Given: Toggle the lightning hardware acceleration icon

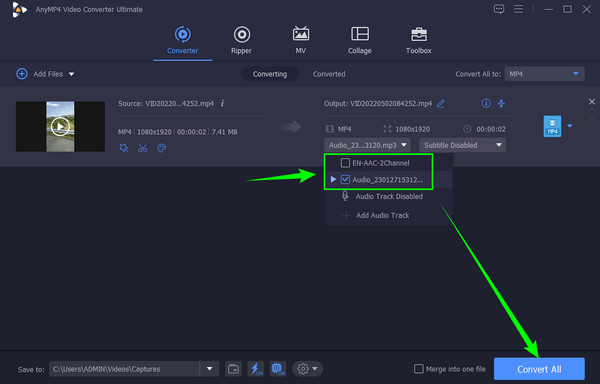Looking at the screenshot, I should pyautogui.click(x=256, y=369).
